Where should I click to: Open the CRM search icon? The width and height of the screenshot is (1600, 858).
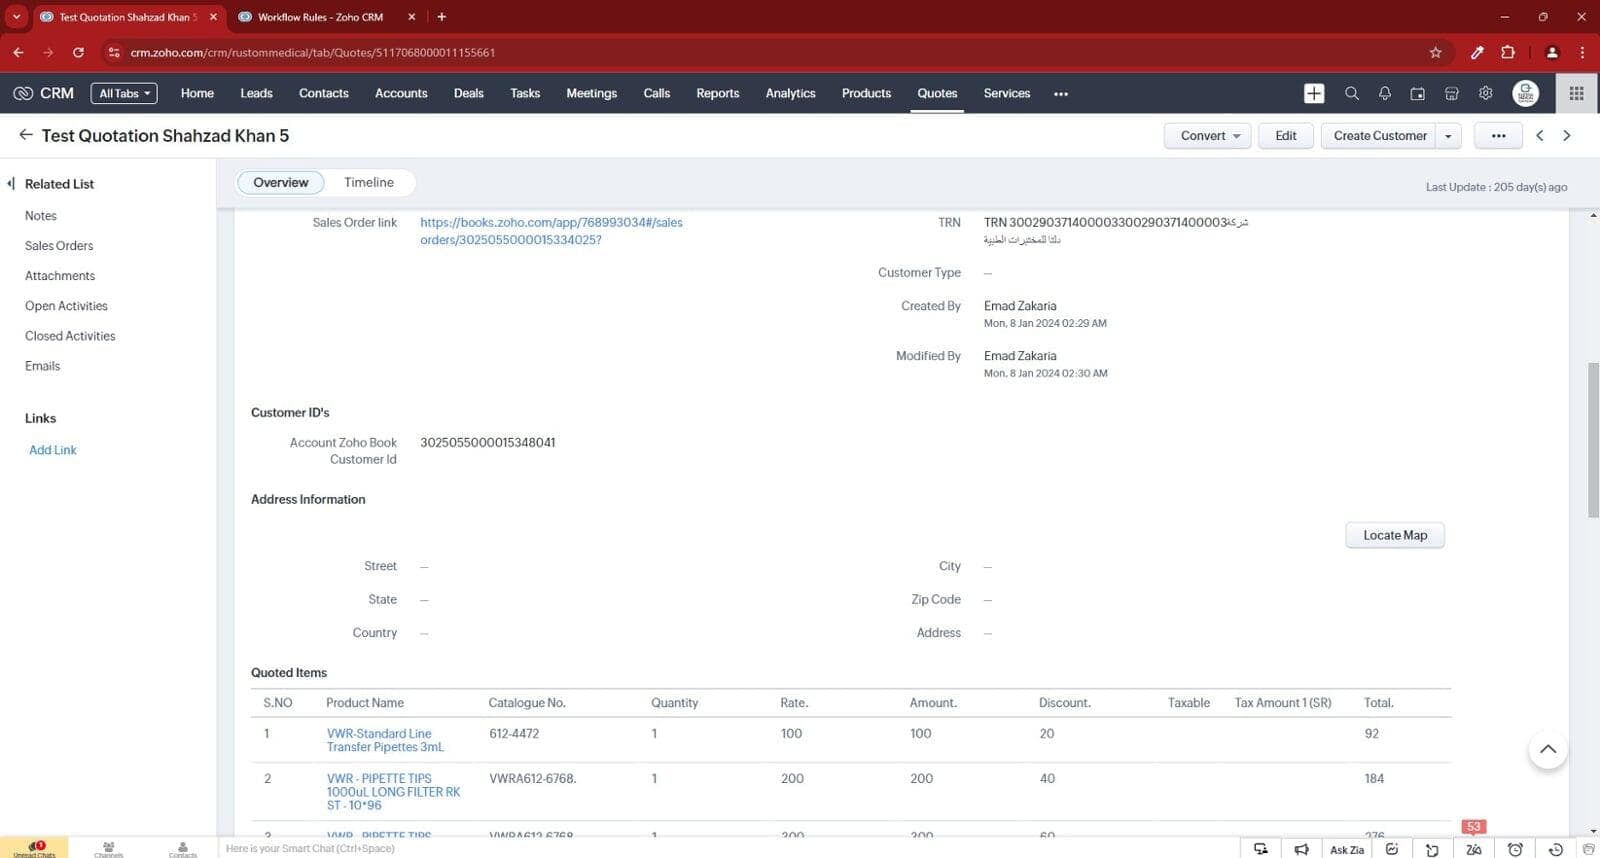1351,93
